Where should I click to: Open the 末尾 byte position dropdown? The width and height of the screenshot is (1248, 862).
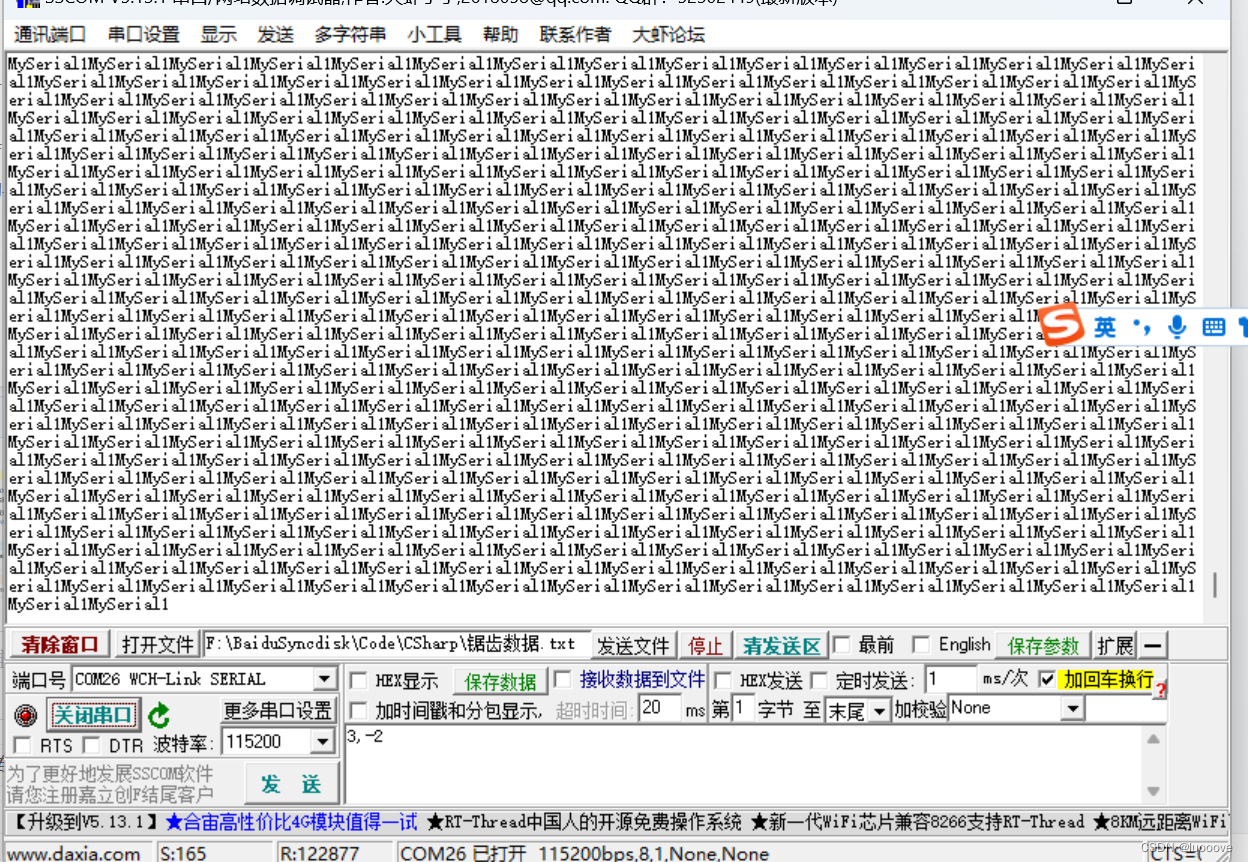pos(879,711)
